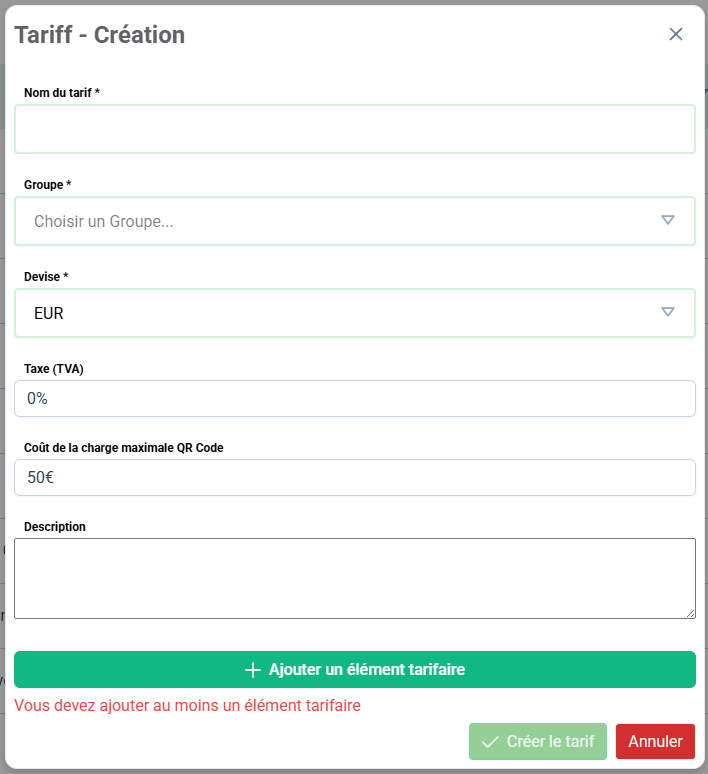Select the Taxe (TVA) 0% field
708x774 pixels.
click(x=354, y=398)
